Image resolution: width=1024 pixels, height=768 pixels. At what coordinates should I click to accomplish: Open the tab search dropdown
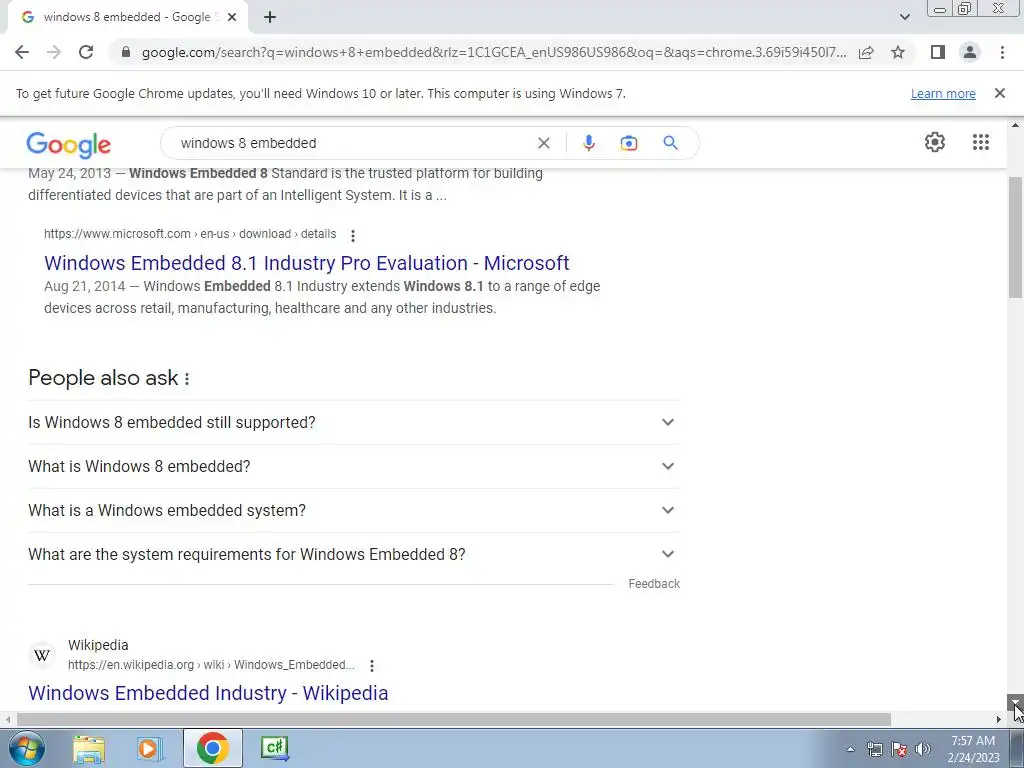904,17
